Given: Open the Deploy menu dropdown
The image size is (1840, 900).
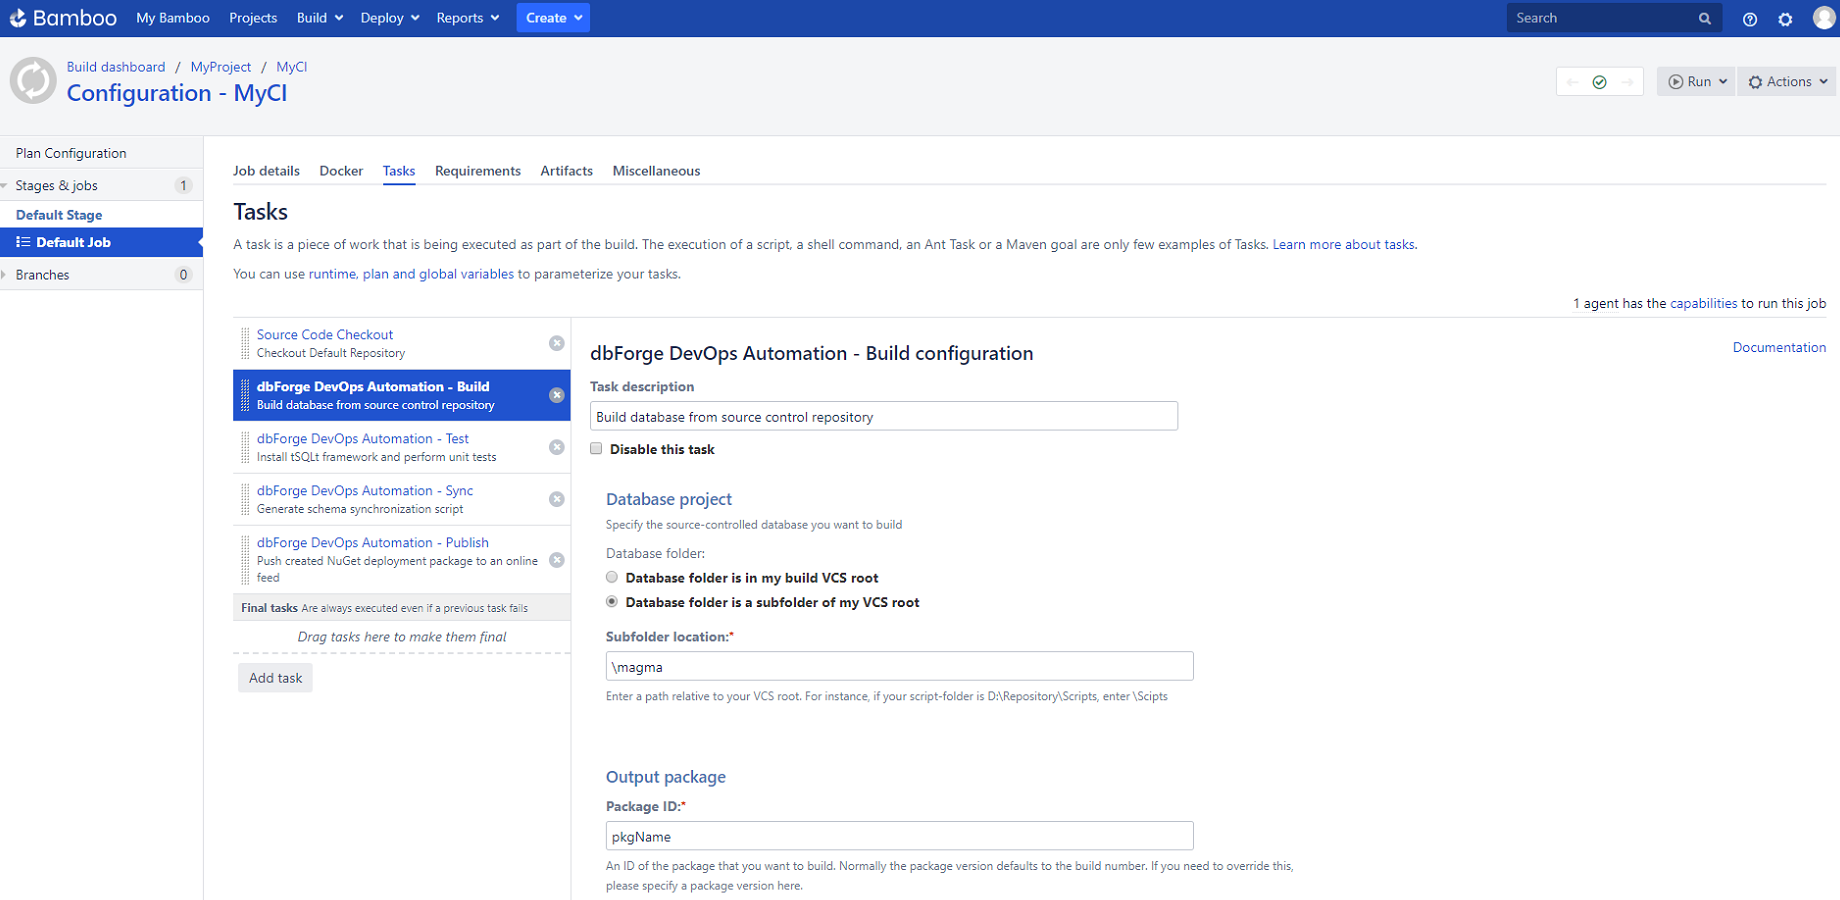Looking at the screenshot, I should 390,18.
